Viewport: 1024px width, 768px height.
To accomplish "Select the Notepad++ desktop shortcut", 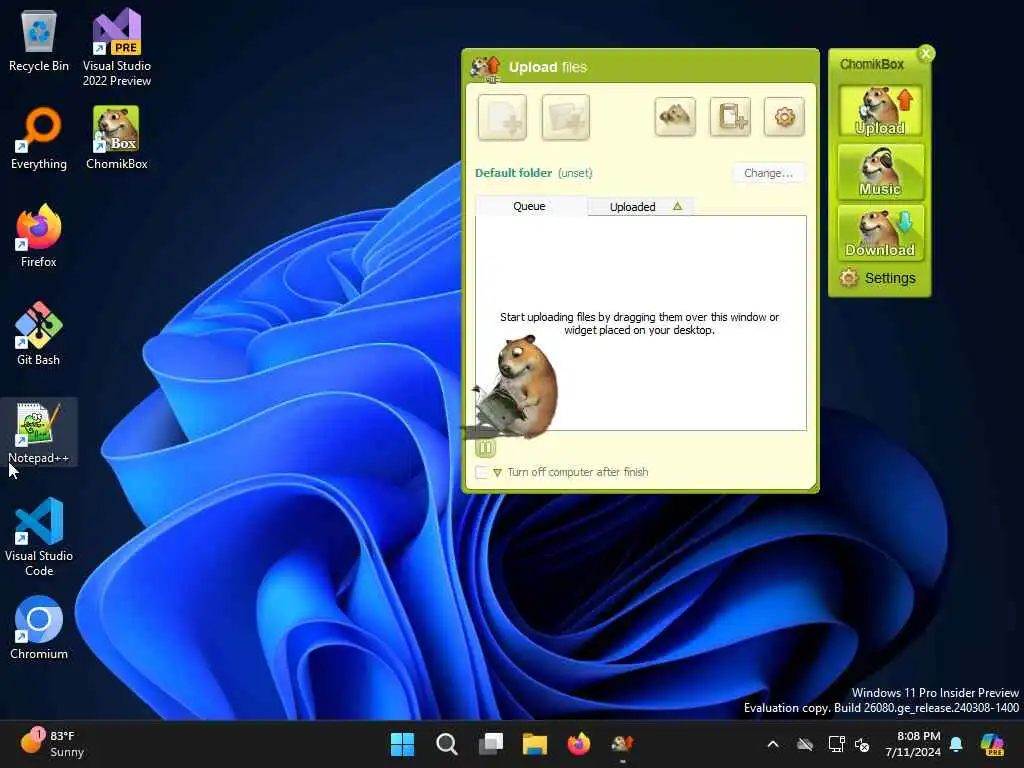I will pos(39,432).
